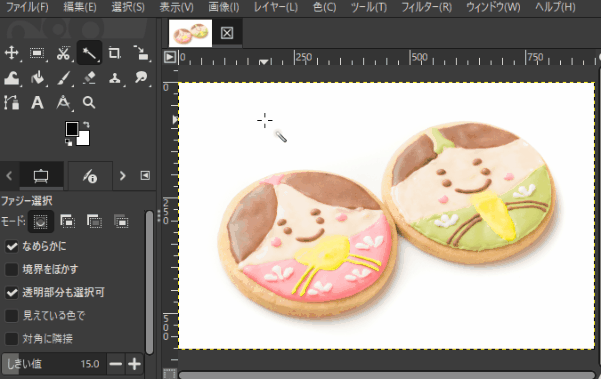
Task: Open the 表示(V) menu
Action: [176, 7]
